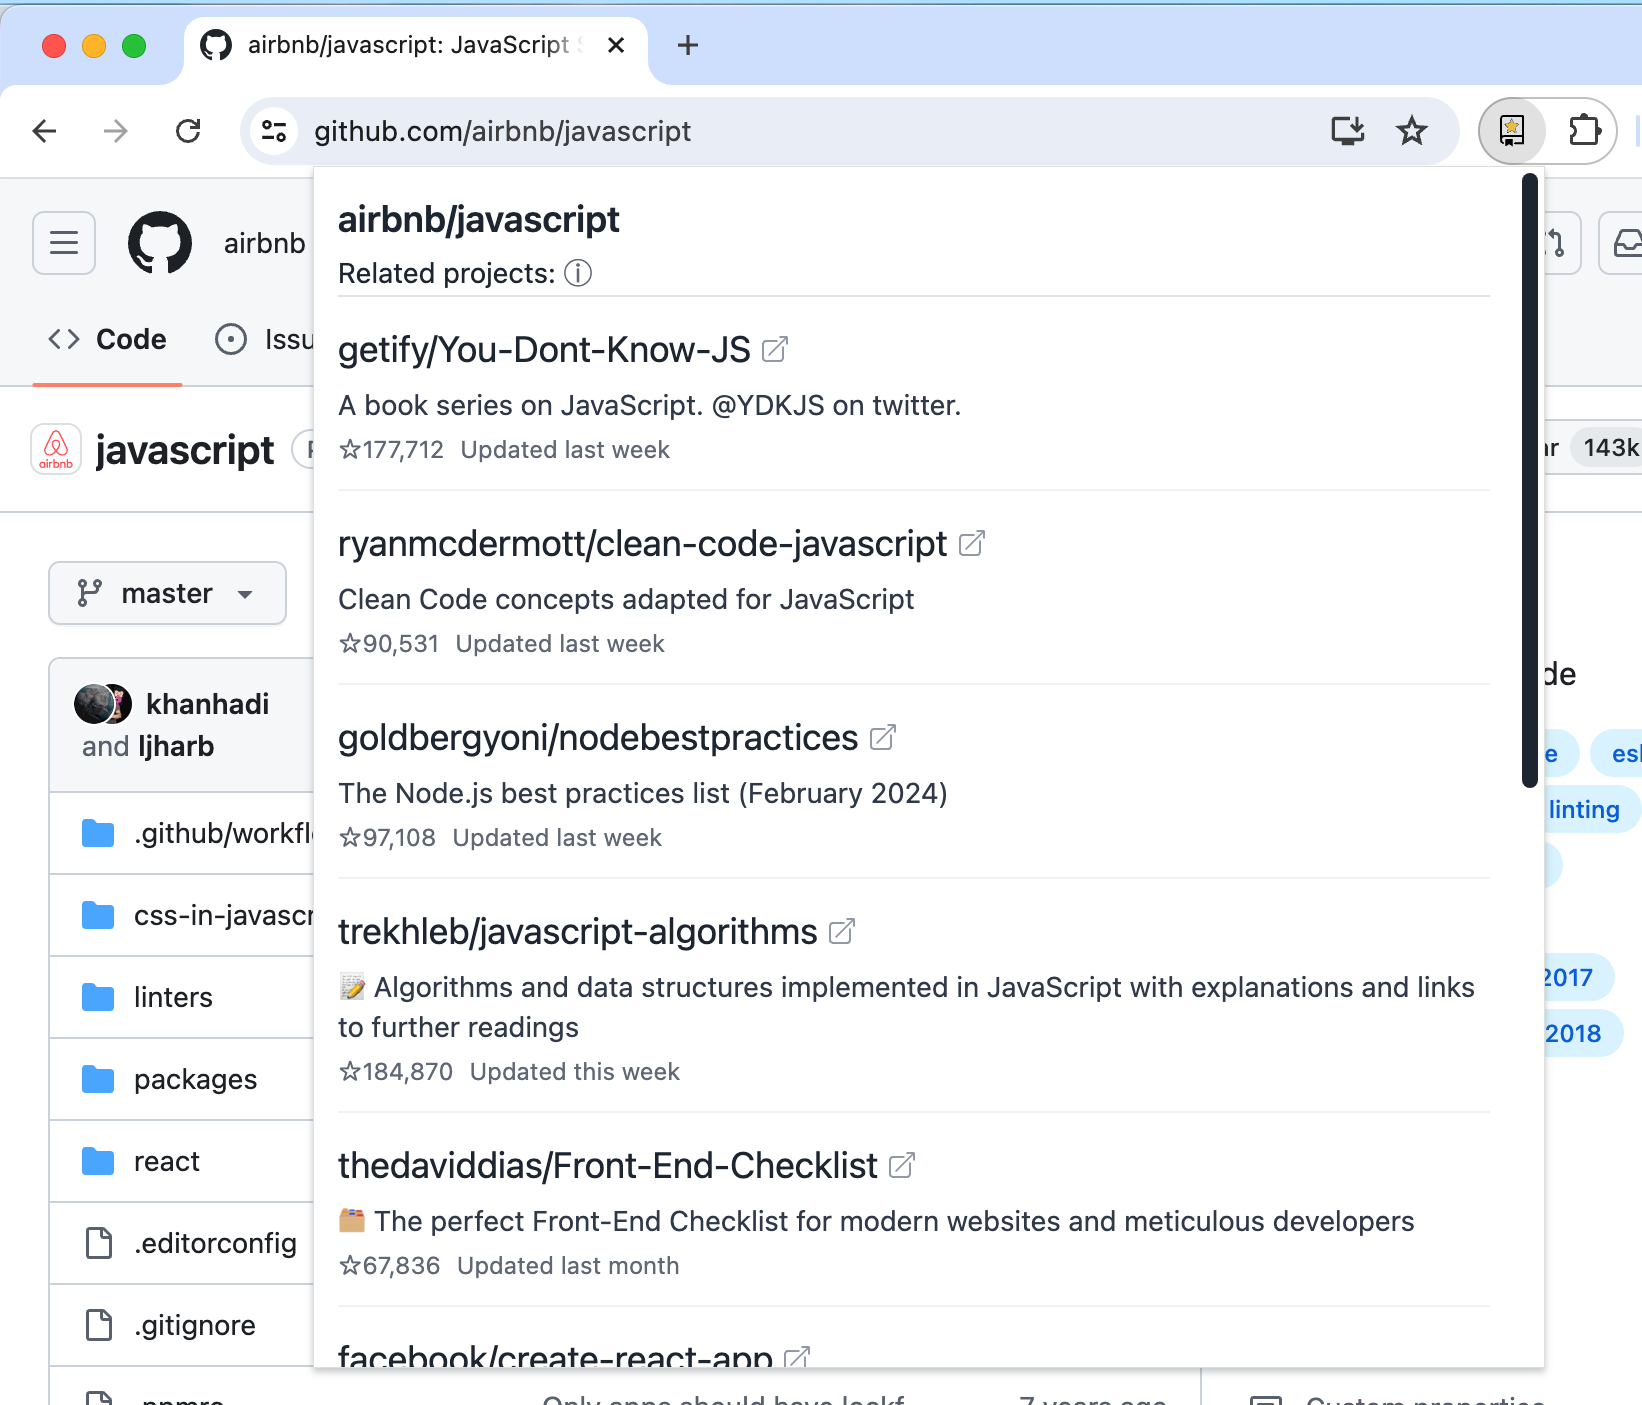Click install app icon in address bar
1642x1405 pixels.
coord(1347,131)
